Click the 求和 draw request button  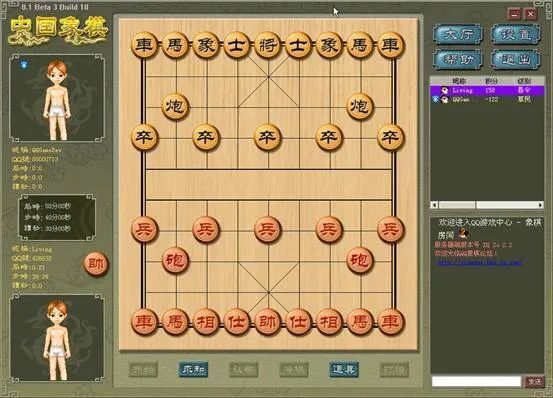[193, 369]
